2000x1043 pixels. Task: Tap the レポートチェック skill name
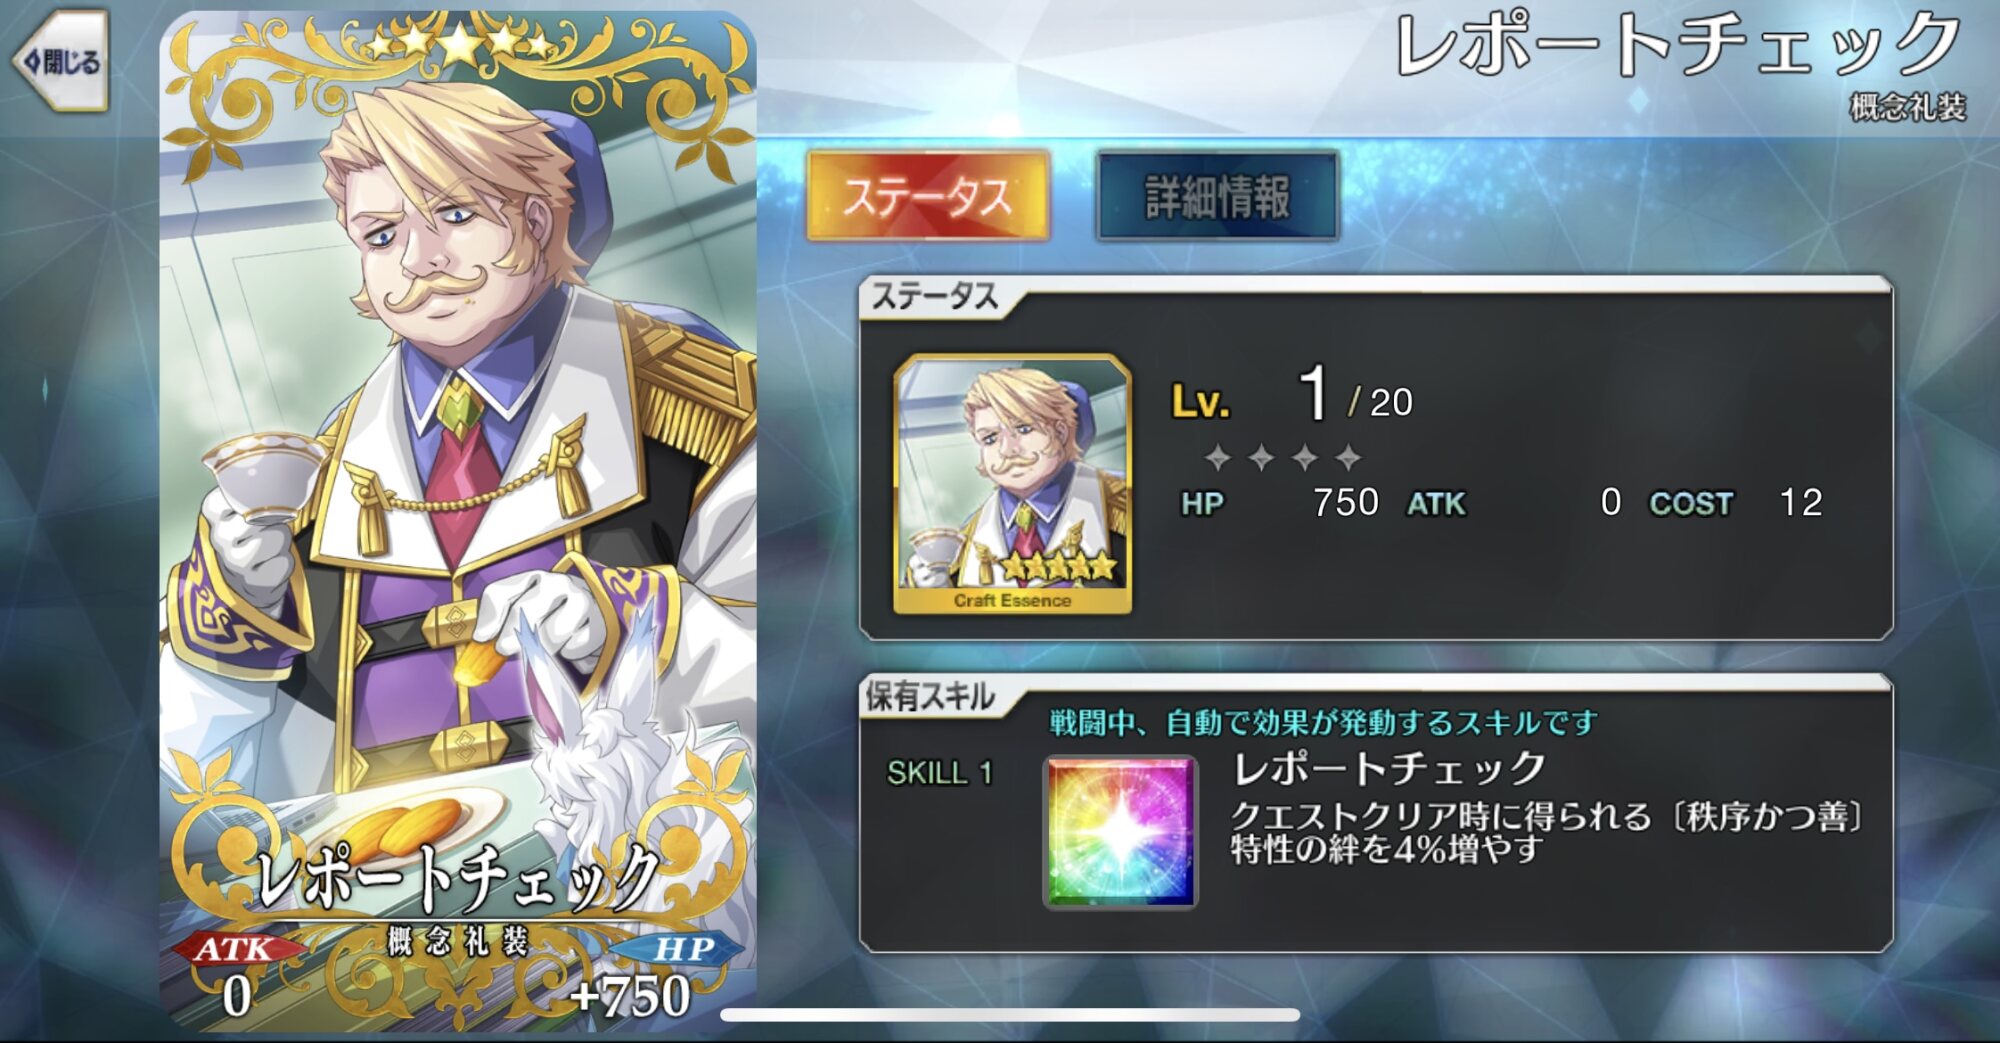[x=1390, y=768]
